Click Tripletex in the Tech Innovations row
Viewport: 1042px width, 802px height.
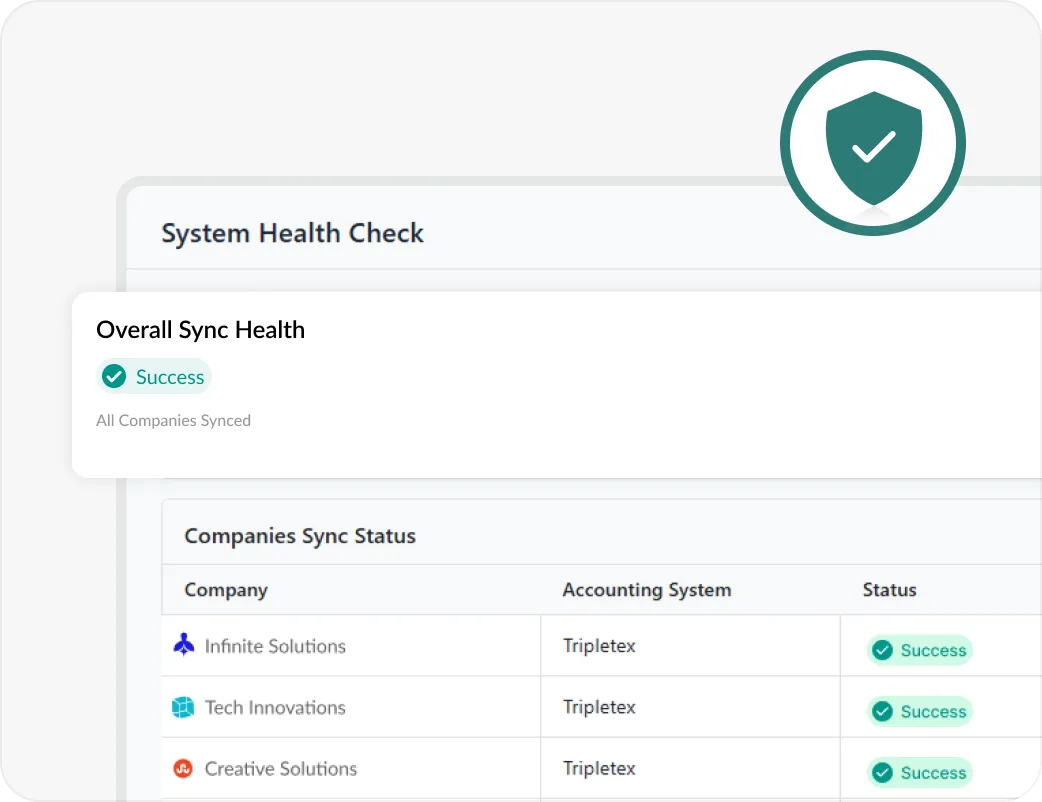599,706
